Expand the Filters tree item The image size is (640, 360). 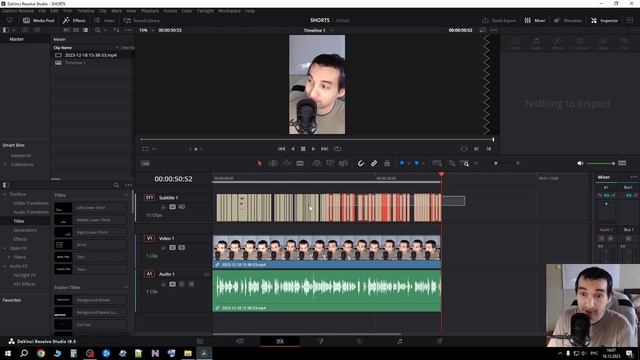point(9,257)
